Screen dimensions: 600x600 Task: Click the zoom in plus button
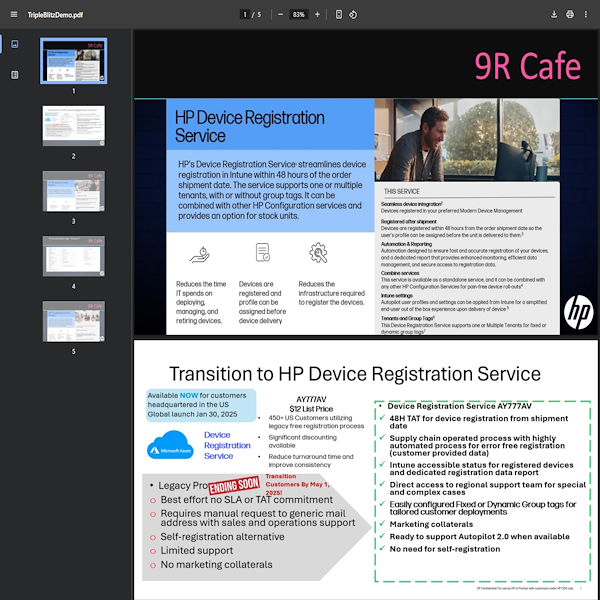(317, 15)
